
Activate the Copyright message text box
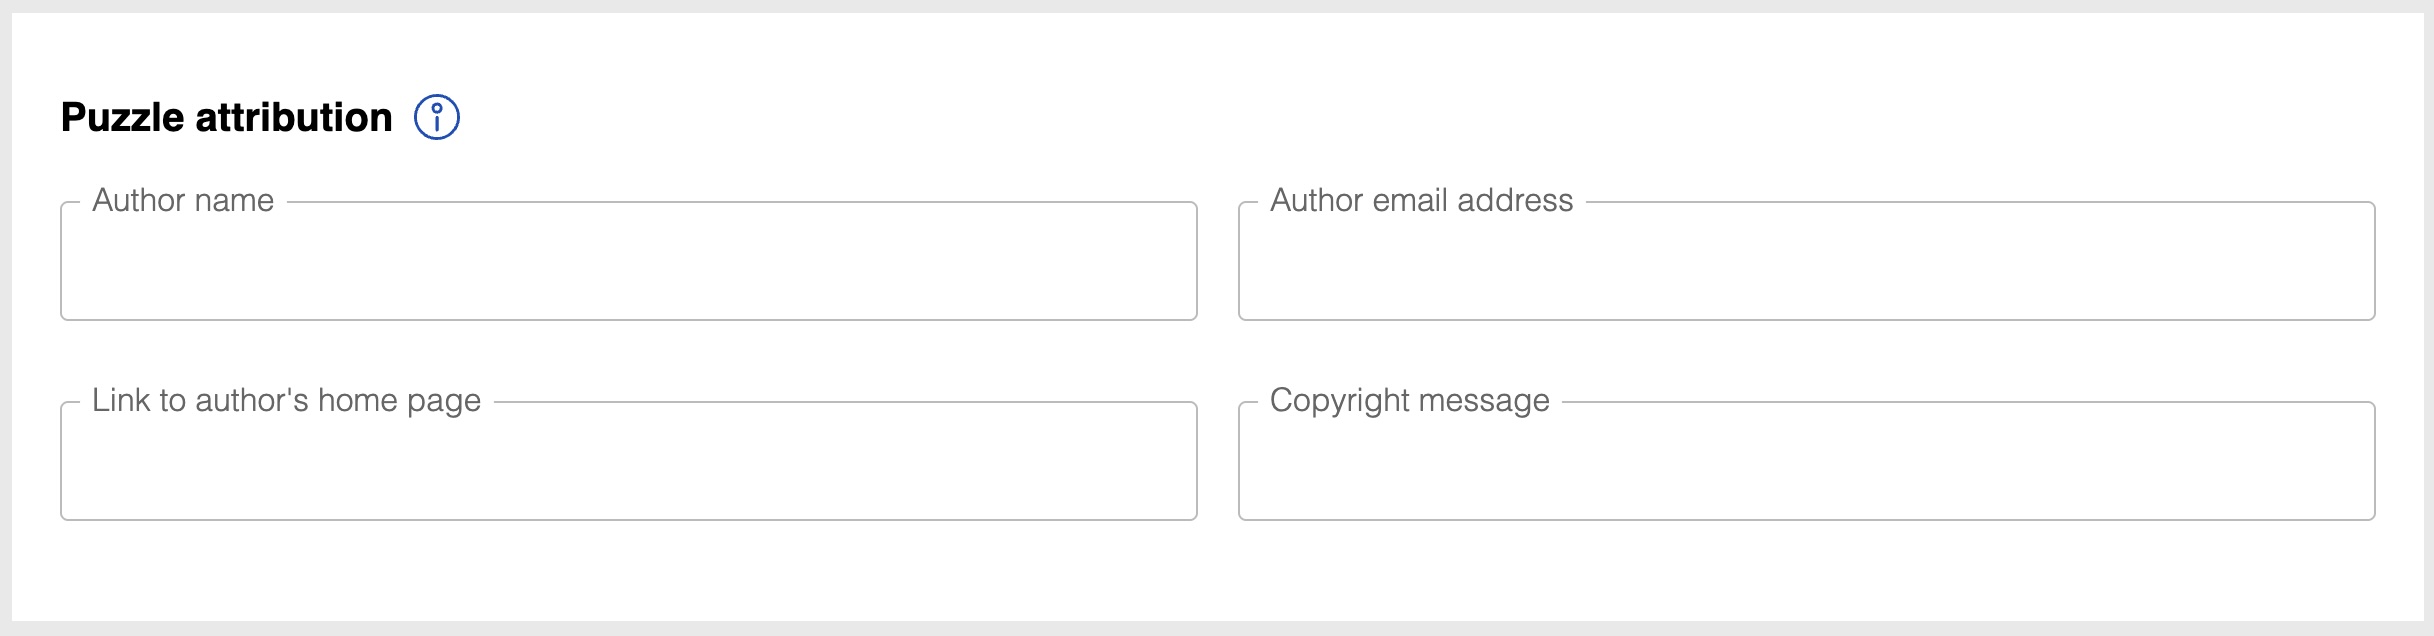click(x=1806, y=461)
